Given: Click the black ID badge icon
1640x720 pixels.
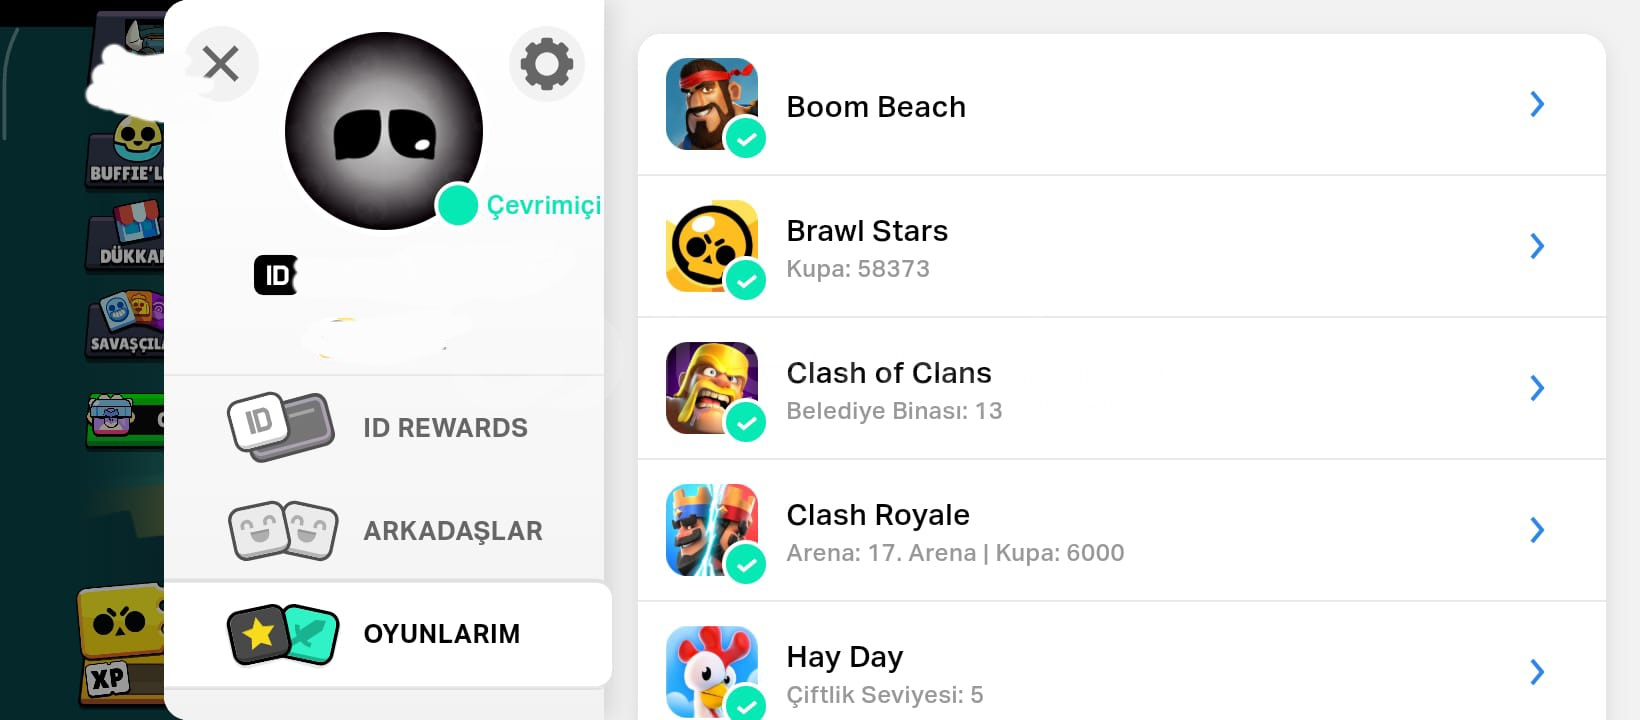Looking at the screenshot, I should (275, 275).
